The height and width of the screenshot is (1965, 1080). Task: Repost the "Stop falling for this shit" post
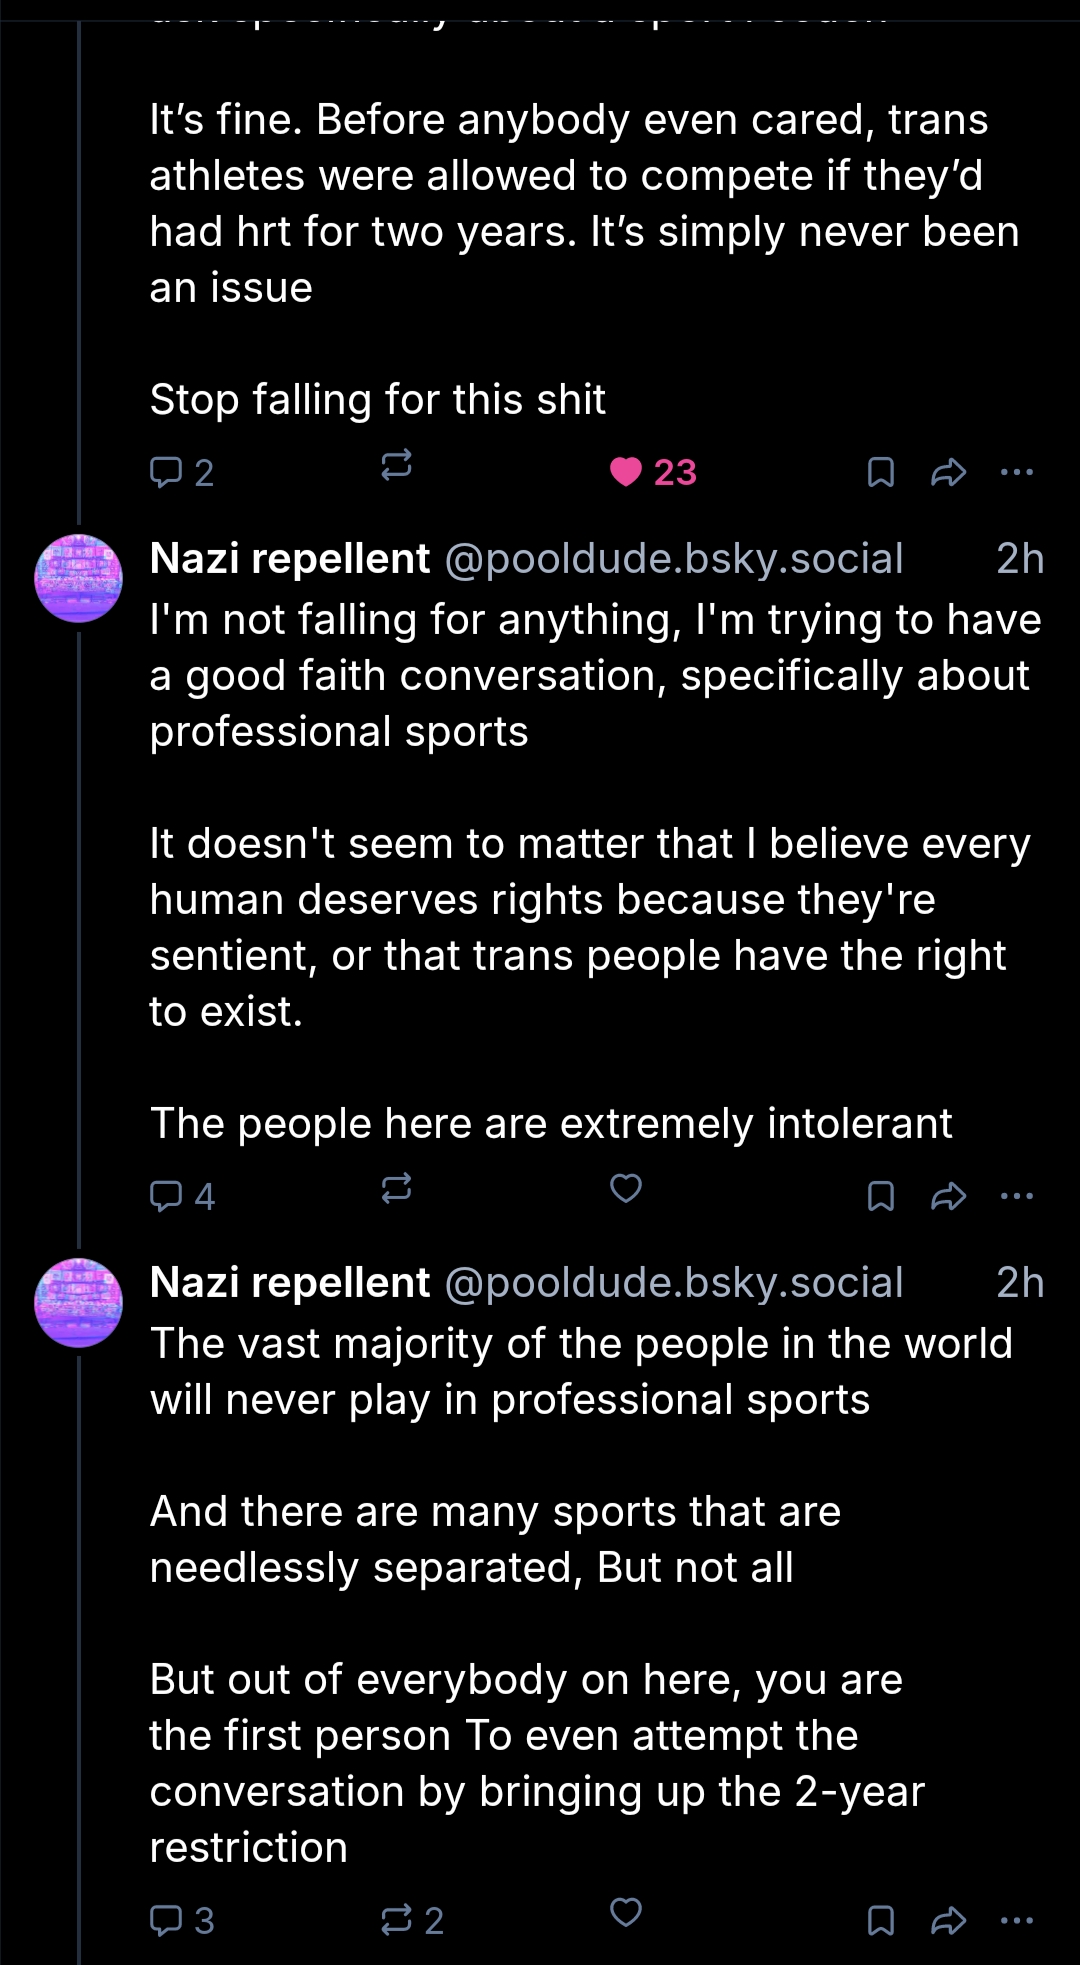396,465
